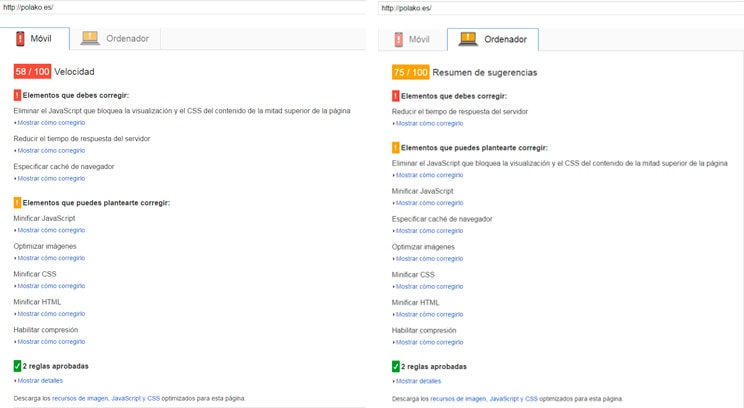Expand fix details under Optimizar imágenes in desktop report

pos(429,259)
